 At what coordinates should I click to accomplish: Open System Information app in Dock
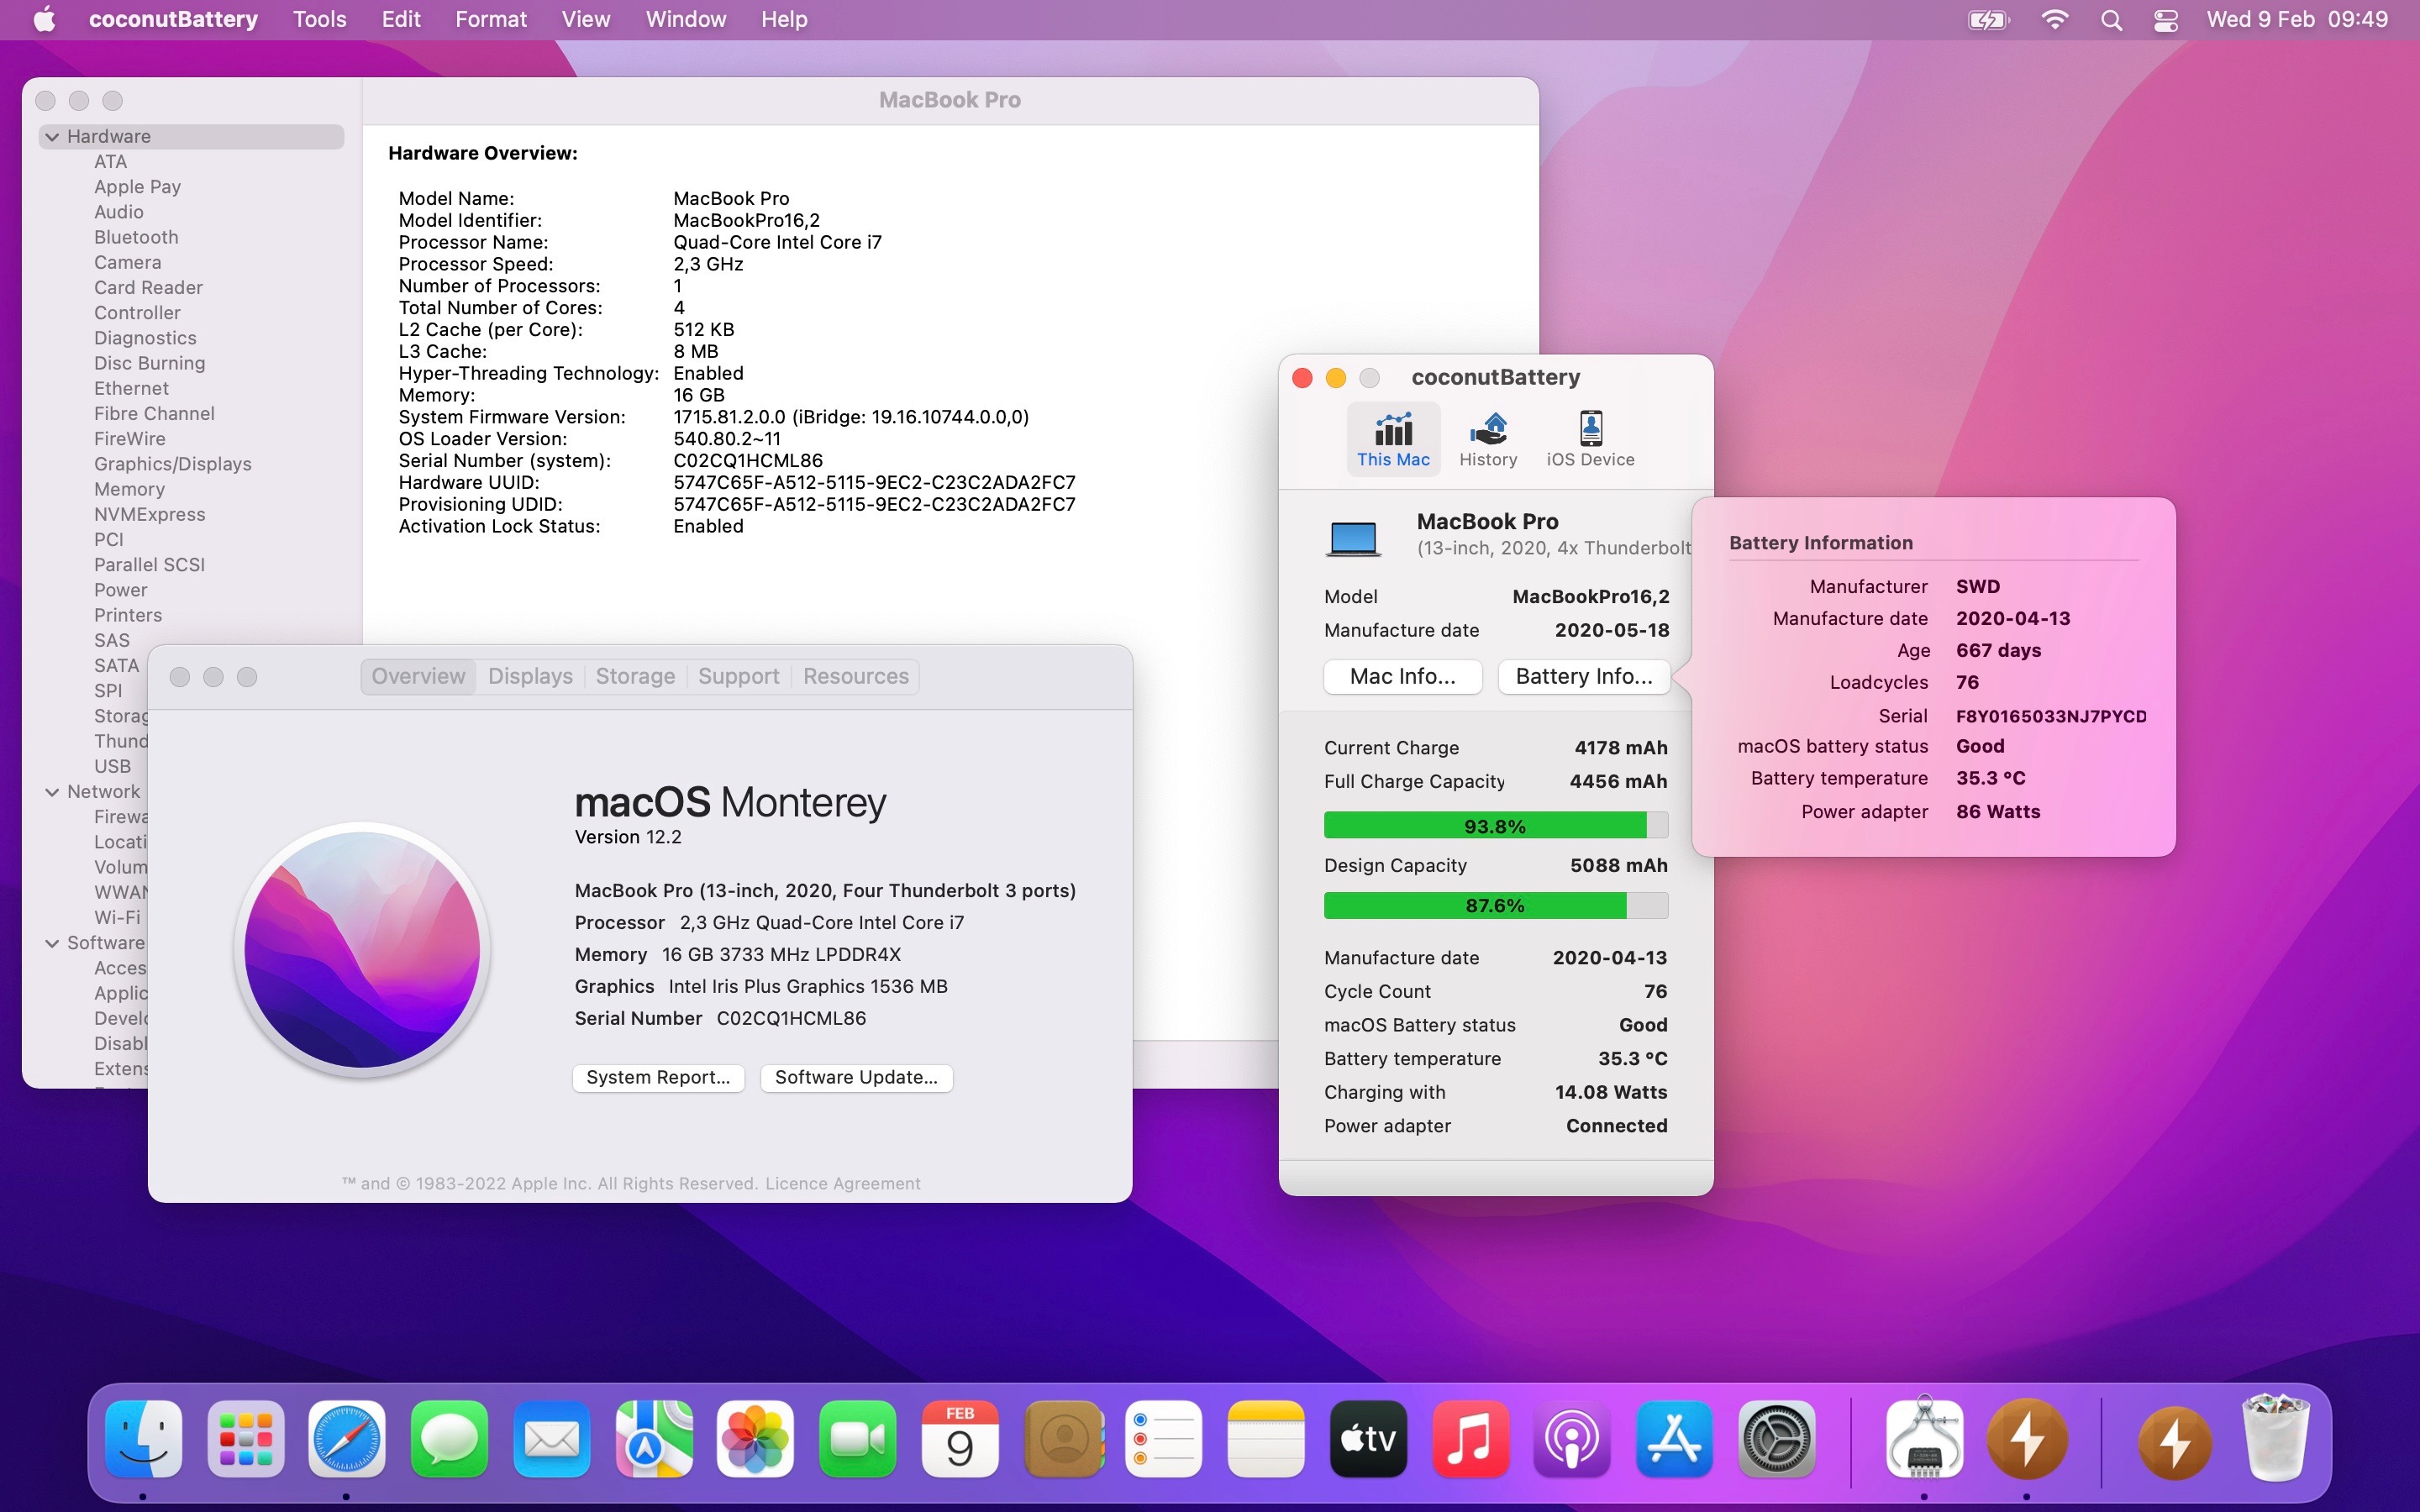click(x=1923, y=1439)
